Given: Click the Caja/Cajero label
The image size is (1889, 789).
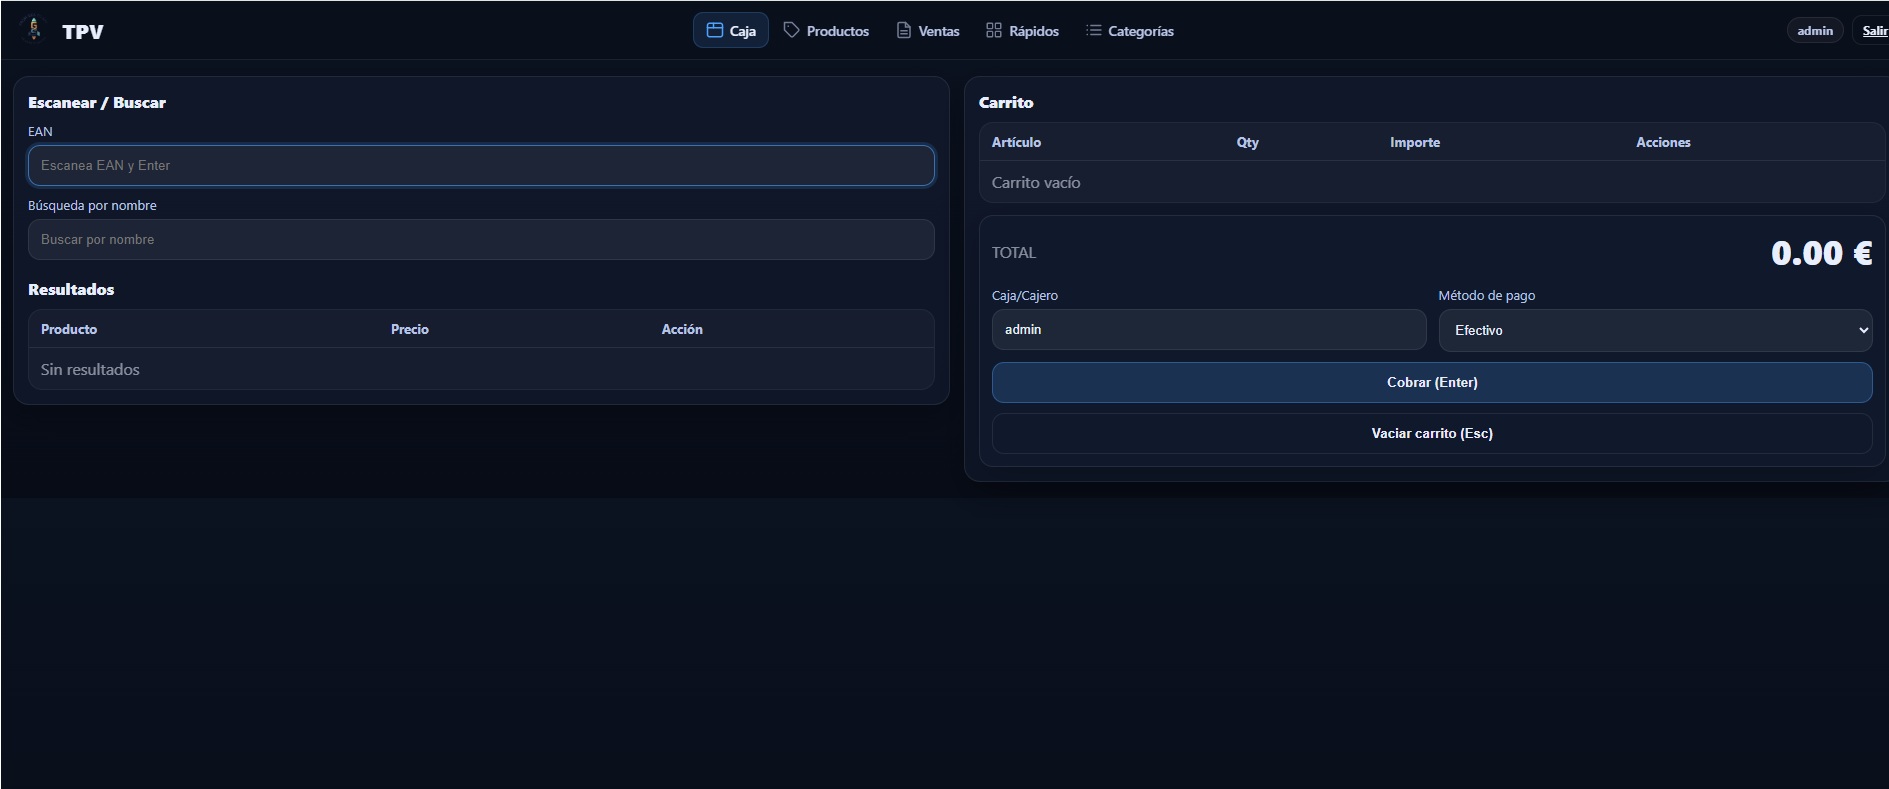Looking at the screenshot, I should [1025, 295].
